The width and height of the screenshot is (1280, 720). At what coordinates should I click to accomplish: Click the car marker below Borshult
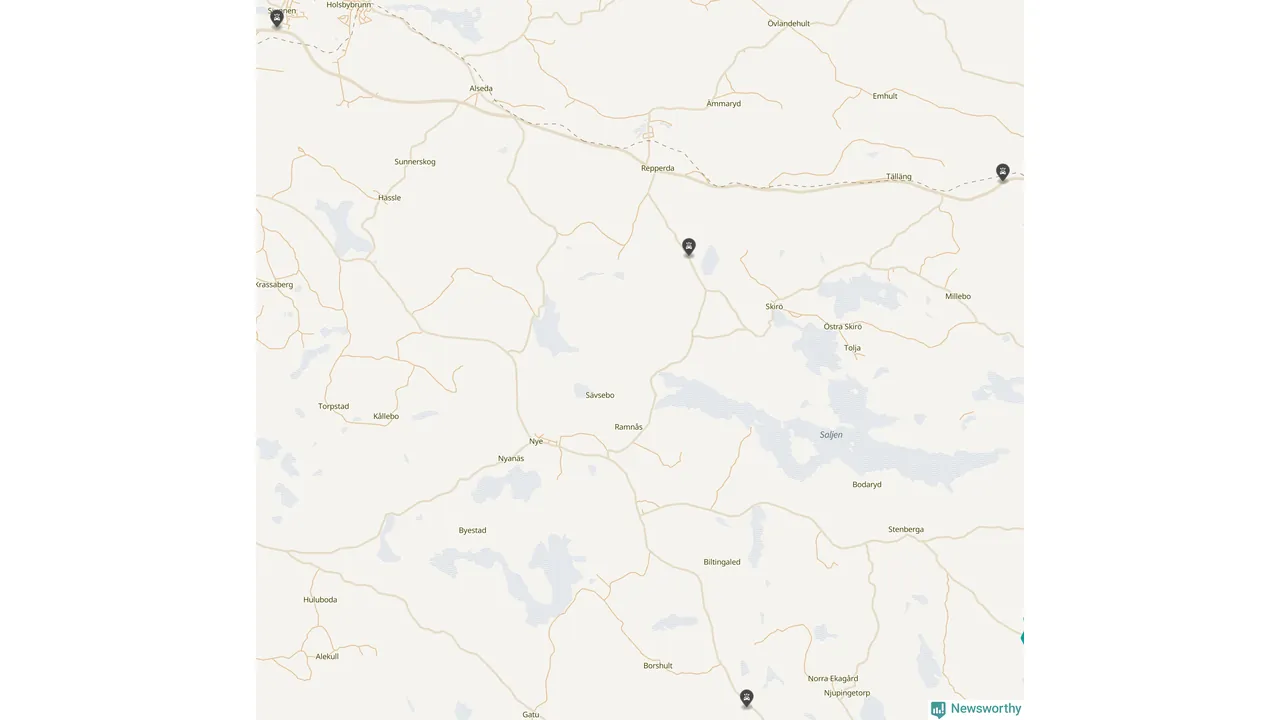pyautogui.click(x=746, y=698)
